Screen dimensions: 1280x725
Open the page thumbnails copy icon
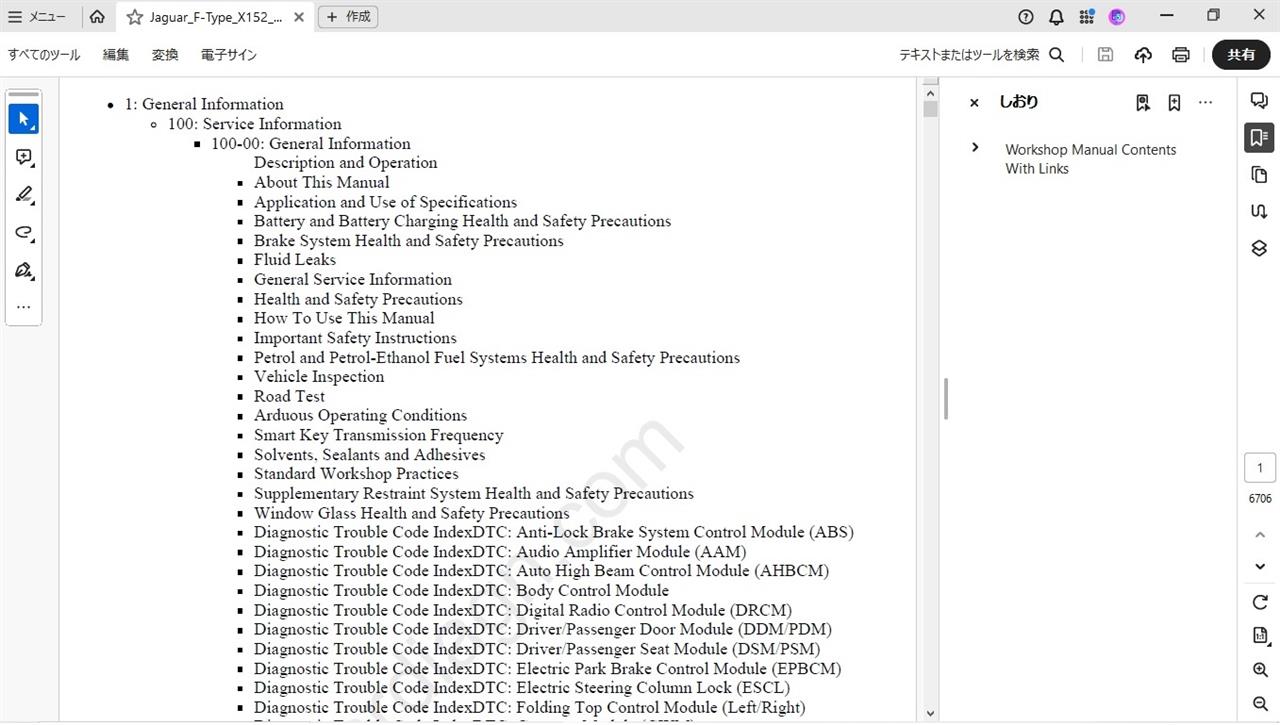pos(1259,174)
